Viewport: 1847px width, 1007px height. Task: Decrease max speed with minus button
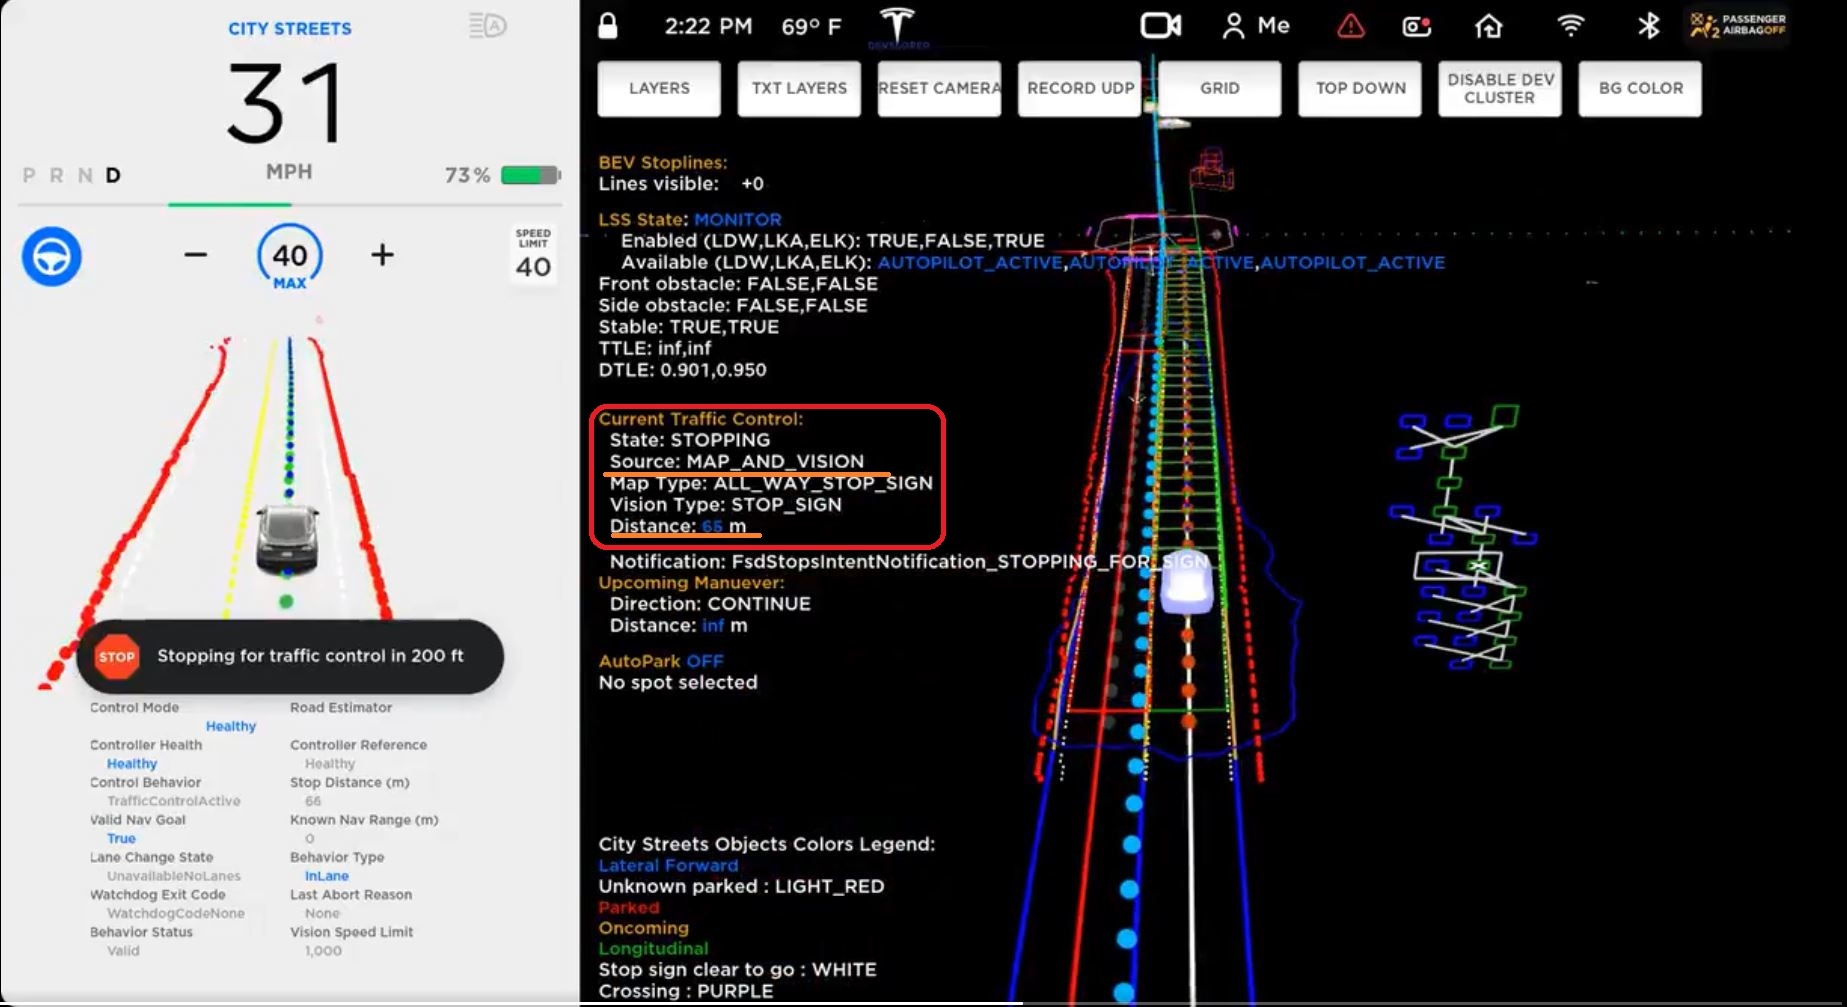[x=196, y=255]
